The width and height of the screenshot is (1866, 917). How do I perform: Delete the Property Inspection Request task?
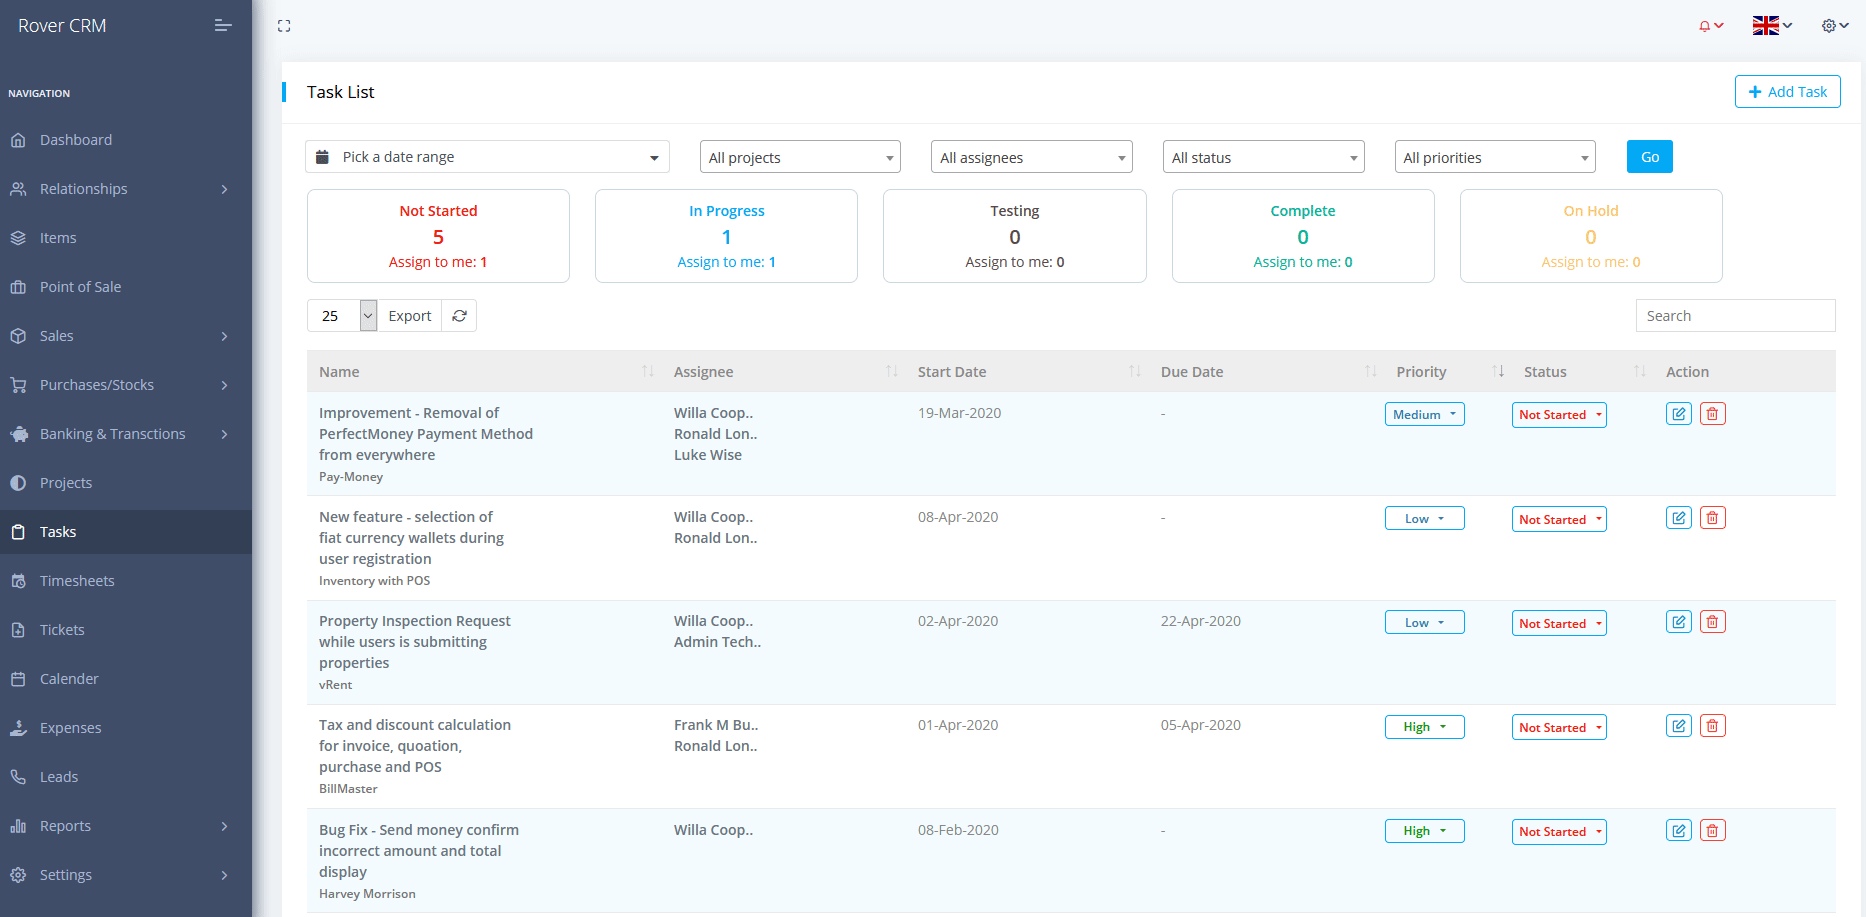click(1712, 622)
